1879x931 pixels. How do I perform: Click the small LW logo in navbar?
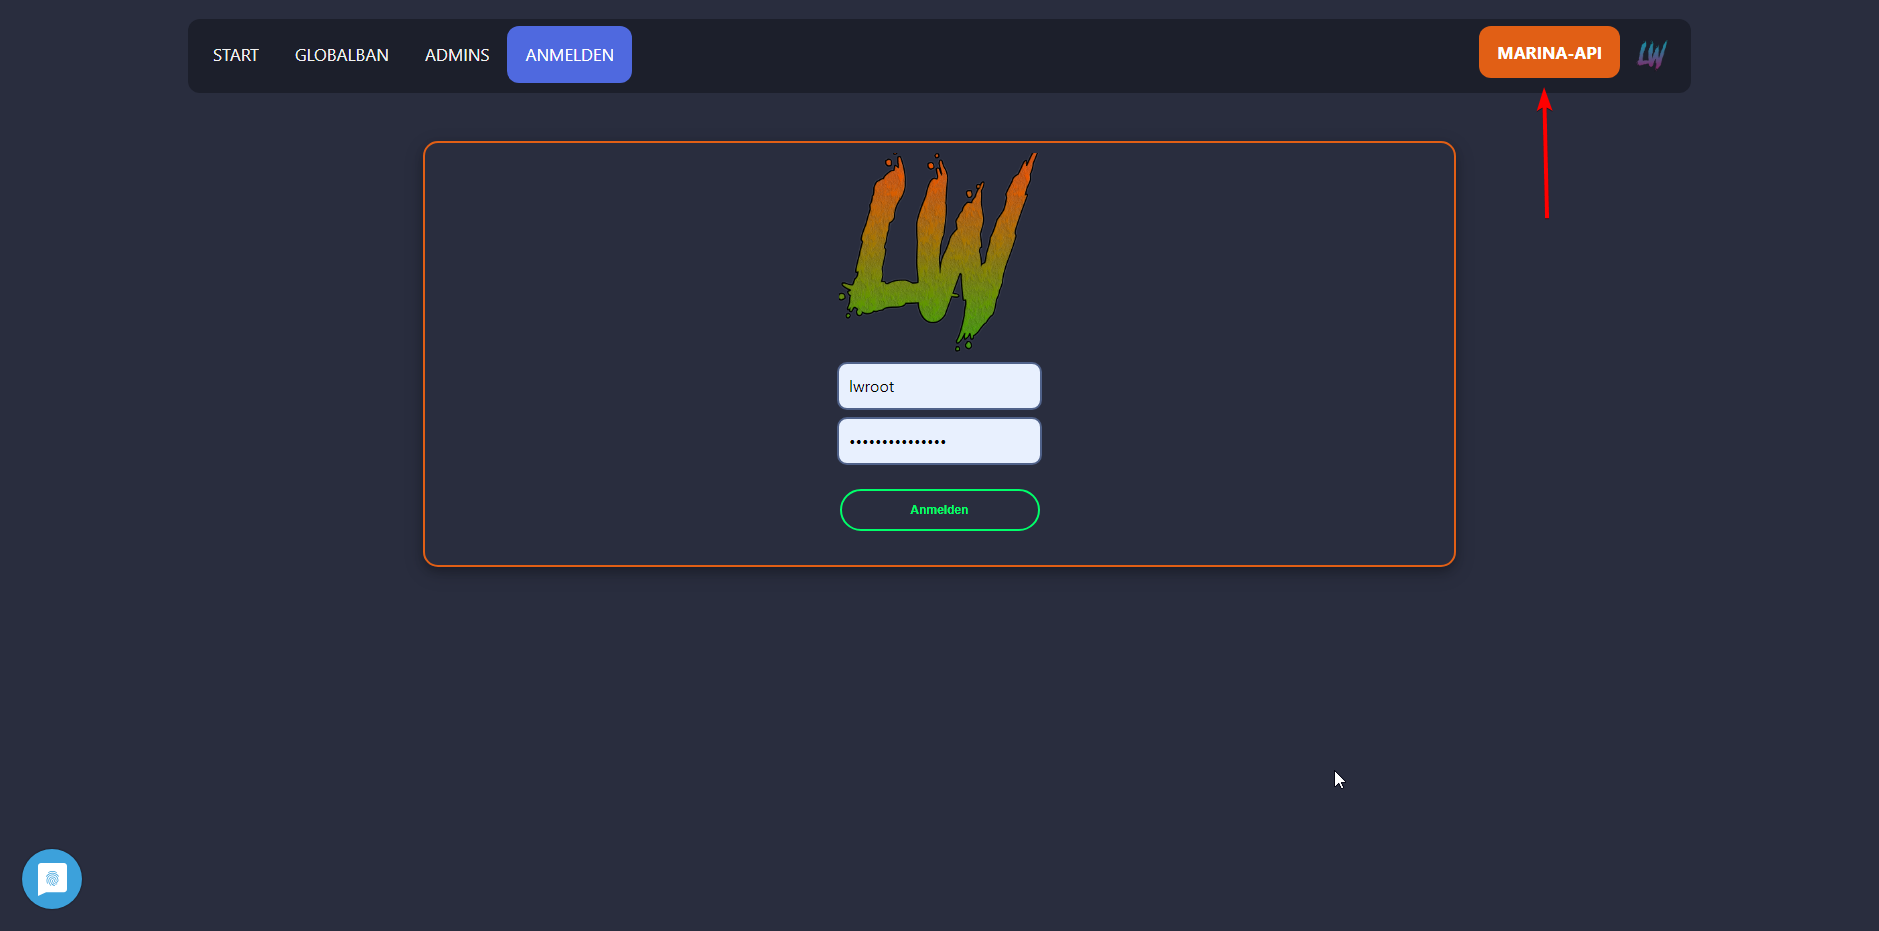[x=1652, y=54]
